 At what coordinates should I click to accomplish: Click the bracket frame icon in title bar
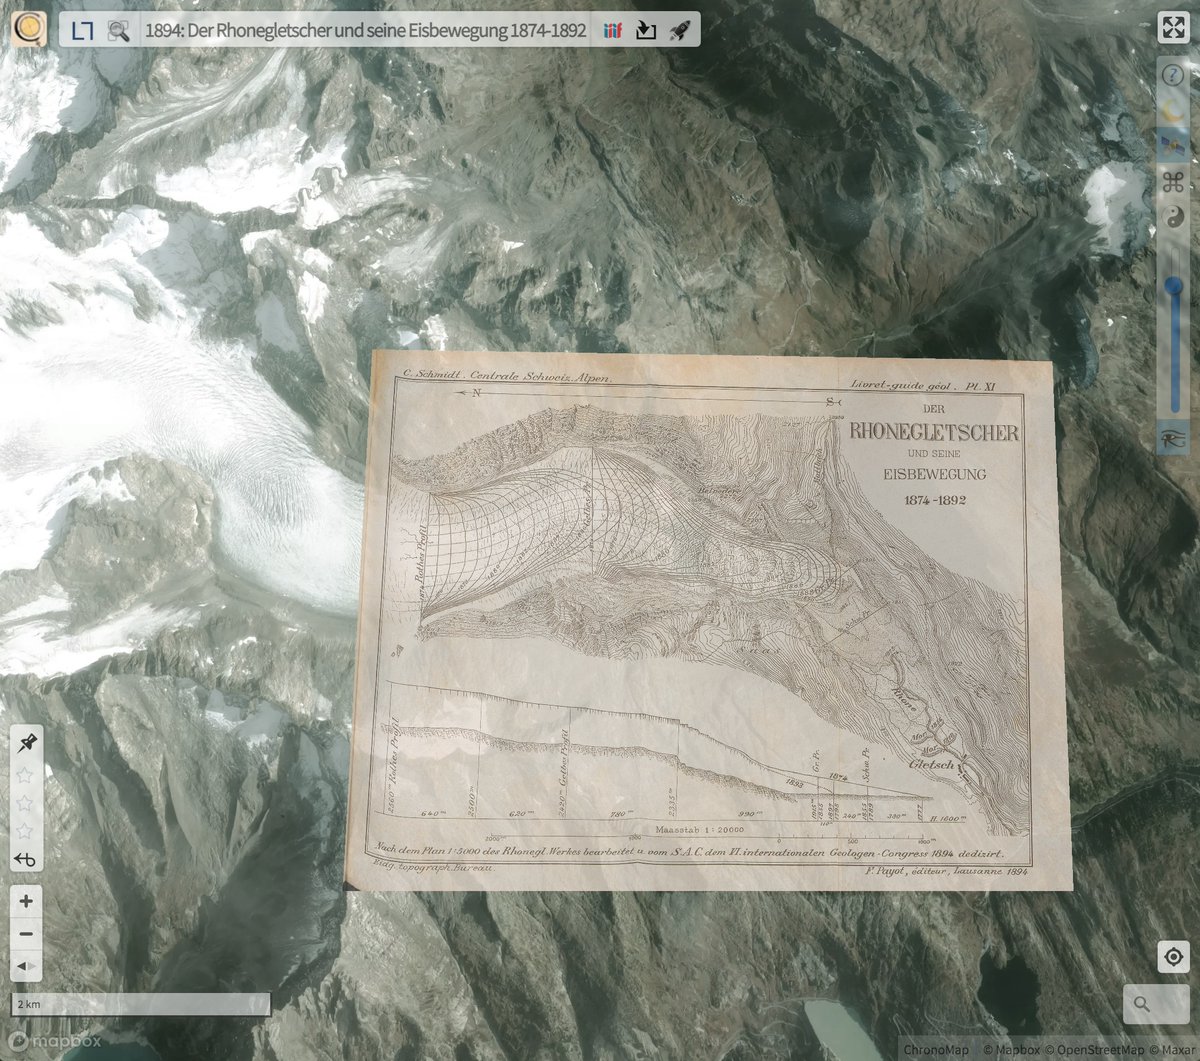point(82,30)
